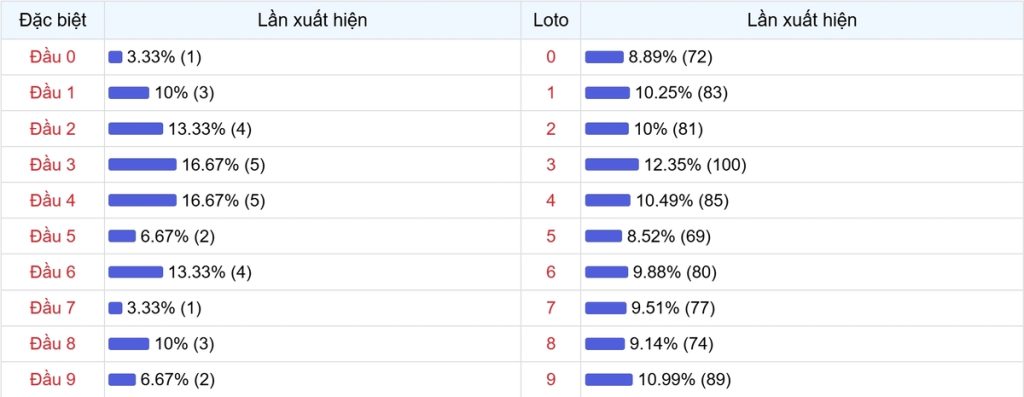Click the '8.52% (69)' value text
The height and width of the screenshot is (397, 1024).
coord(669,236)
